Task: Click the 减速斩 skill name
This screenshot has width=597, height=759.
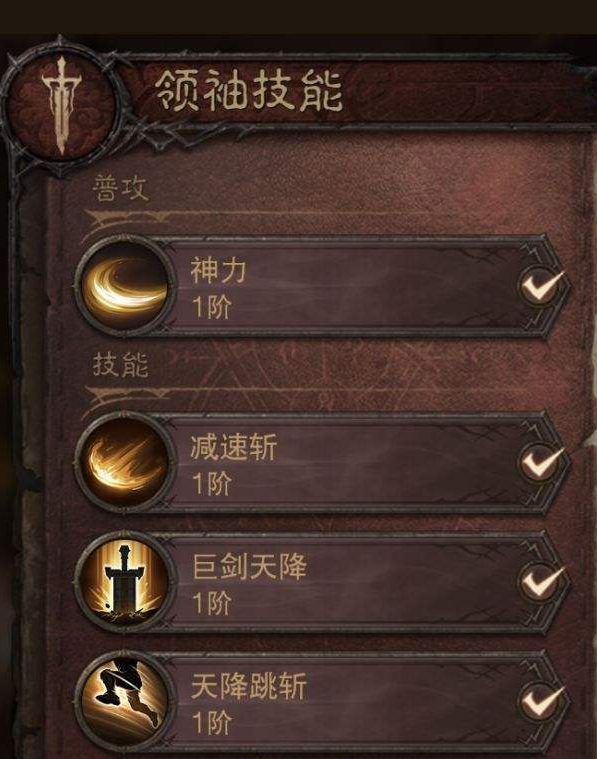Action: [x=233, y=446]
